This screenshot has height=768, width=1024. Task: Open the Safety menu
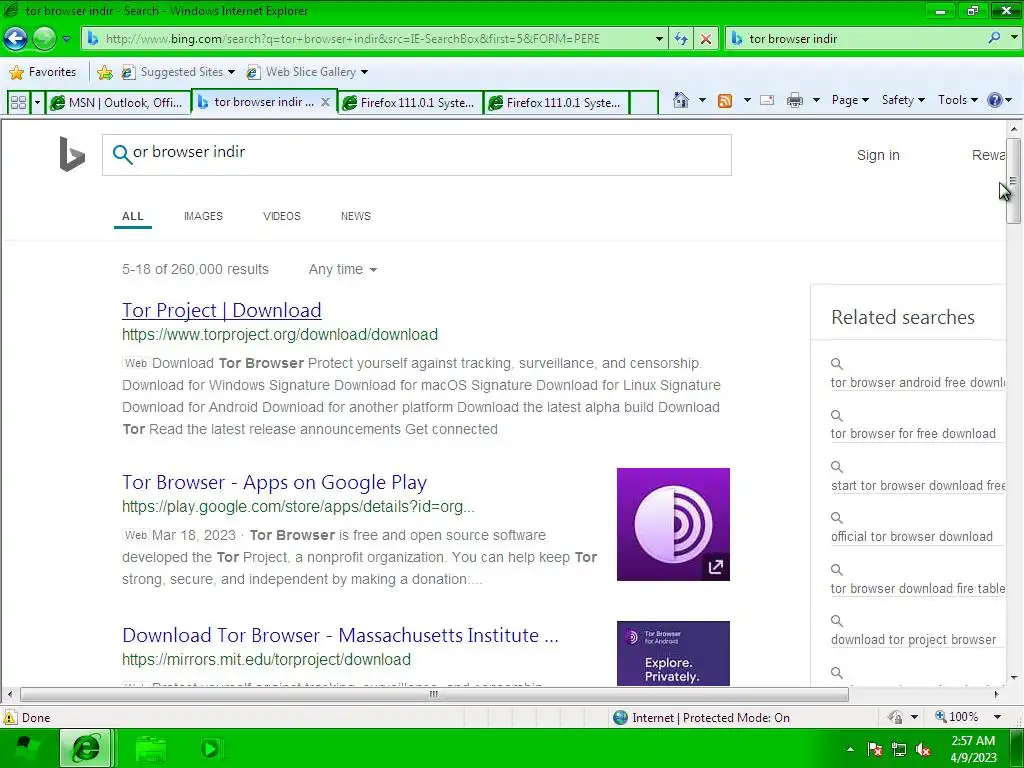point(903,100)
